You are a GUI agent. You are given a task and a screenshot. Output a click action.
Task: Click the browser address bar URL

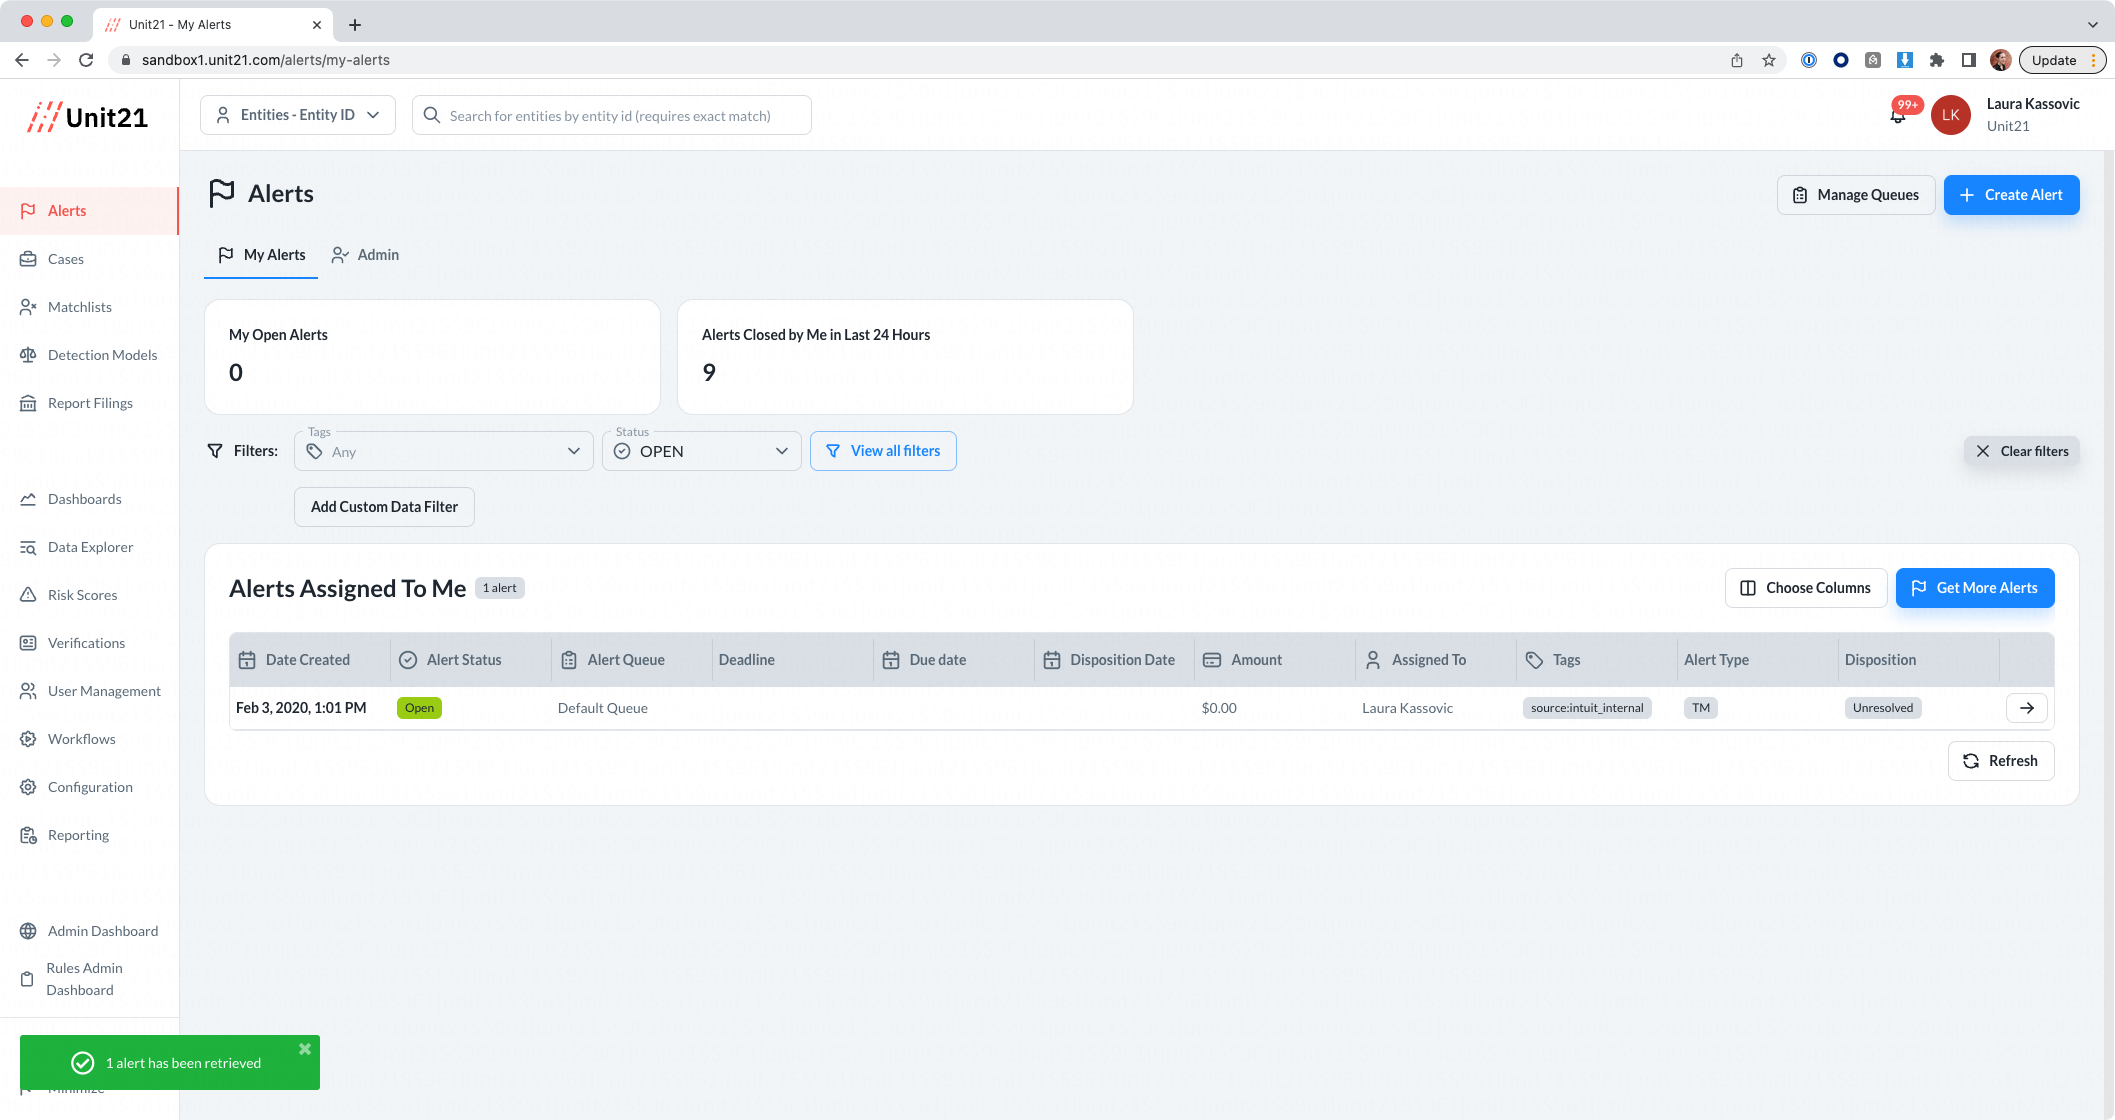click(266, 60)
